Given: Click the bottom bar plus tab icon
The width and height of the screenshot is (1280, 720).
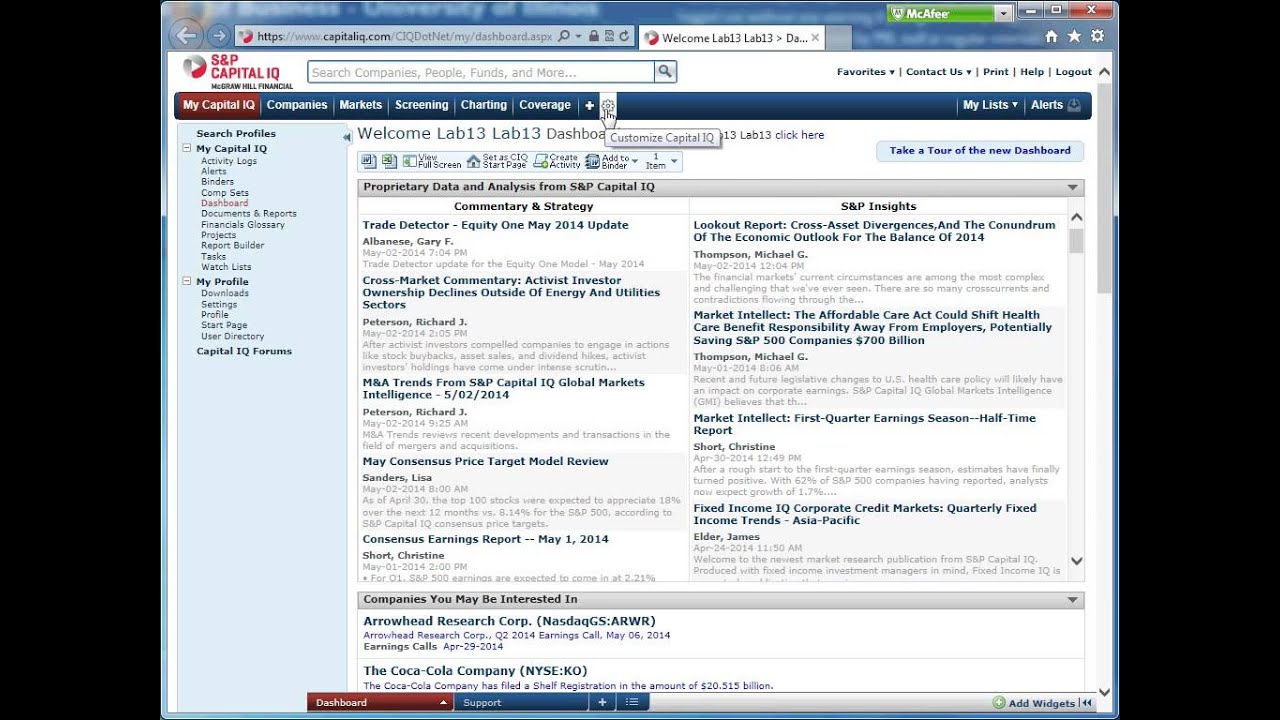Looking at the screenshot, I should pos(602,702).
